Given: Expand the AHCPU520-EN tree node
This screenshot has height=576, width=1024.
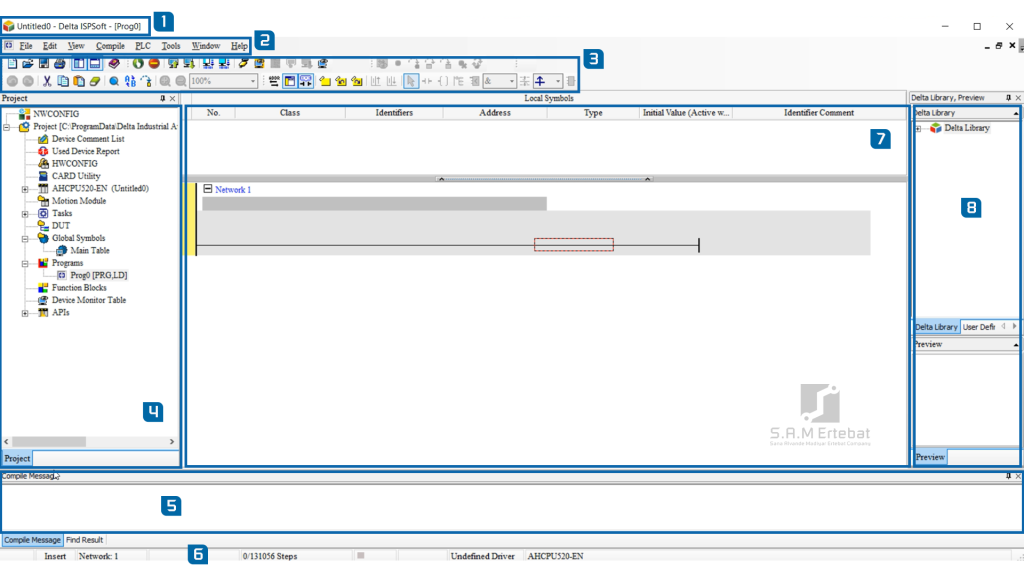Looking at the screenshot, I should click(25, 189).
